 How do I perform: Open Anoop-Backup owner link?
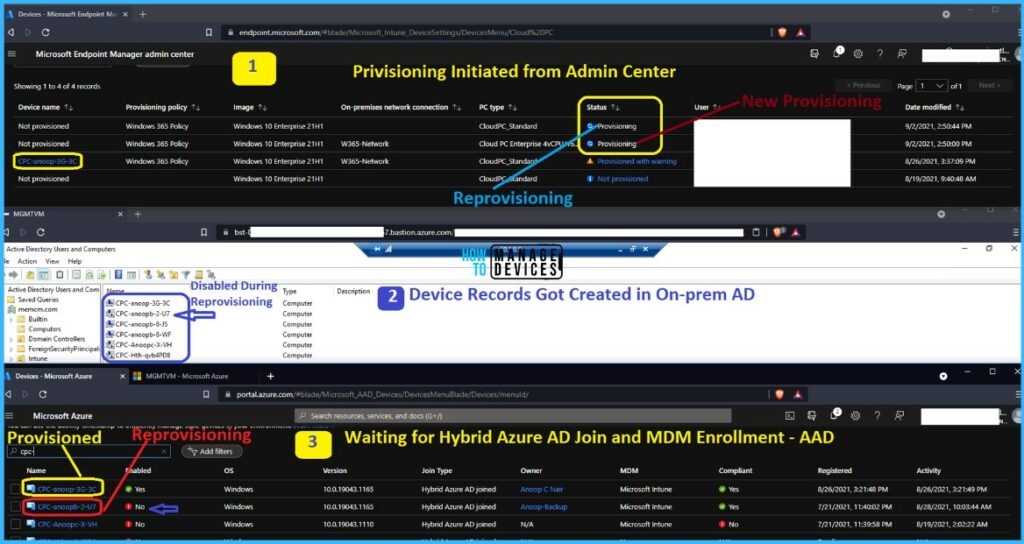pyautogui.click(x=543, y=507)
